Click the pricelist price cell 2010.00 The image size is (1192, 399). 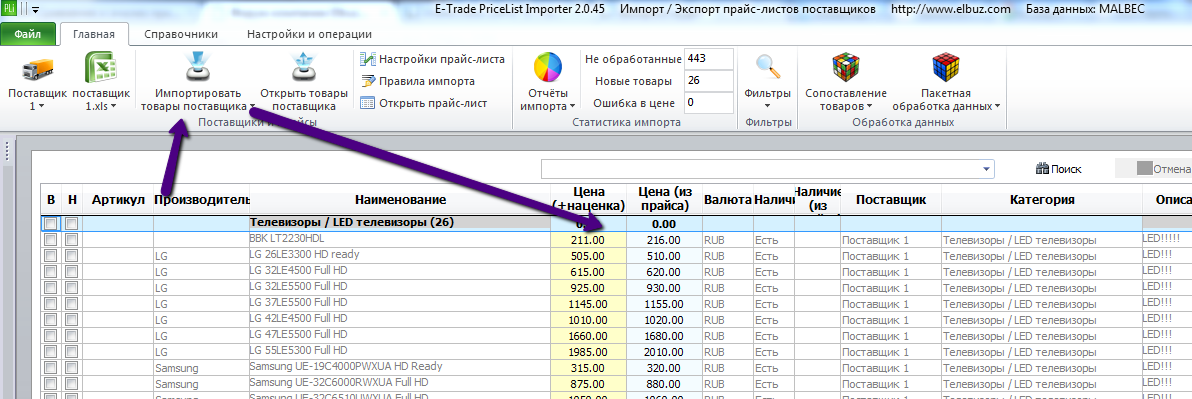pos(664,352)
